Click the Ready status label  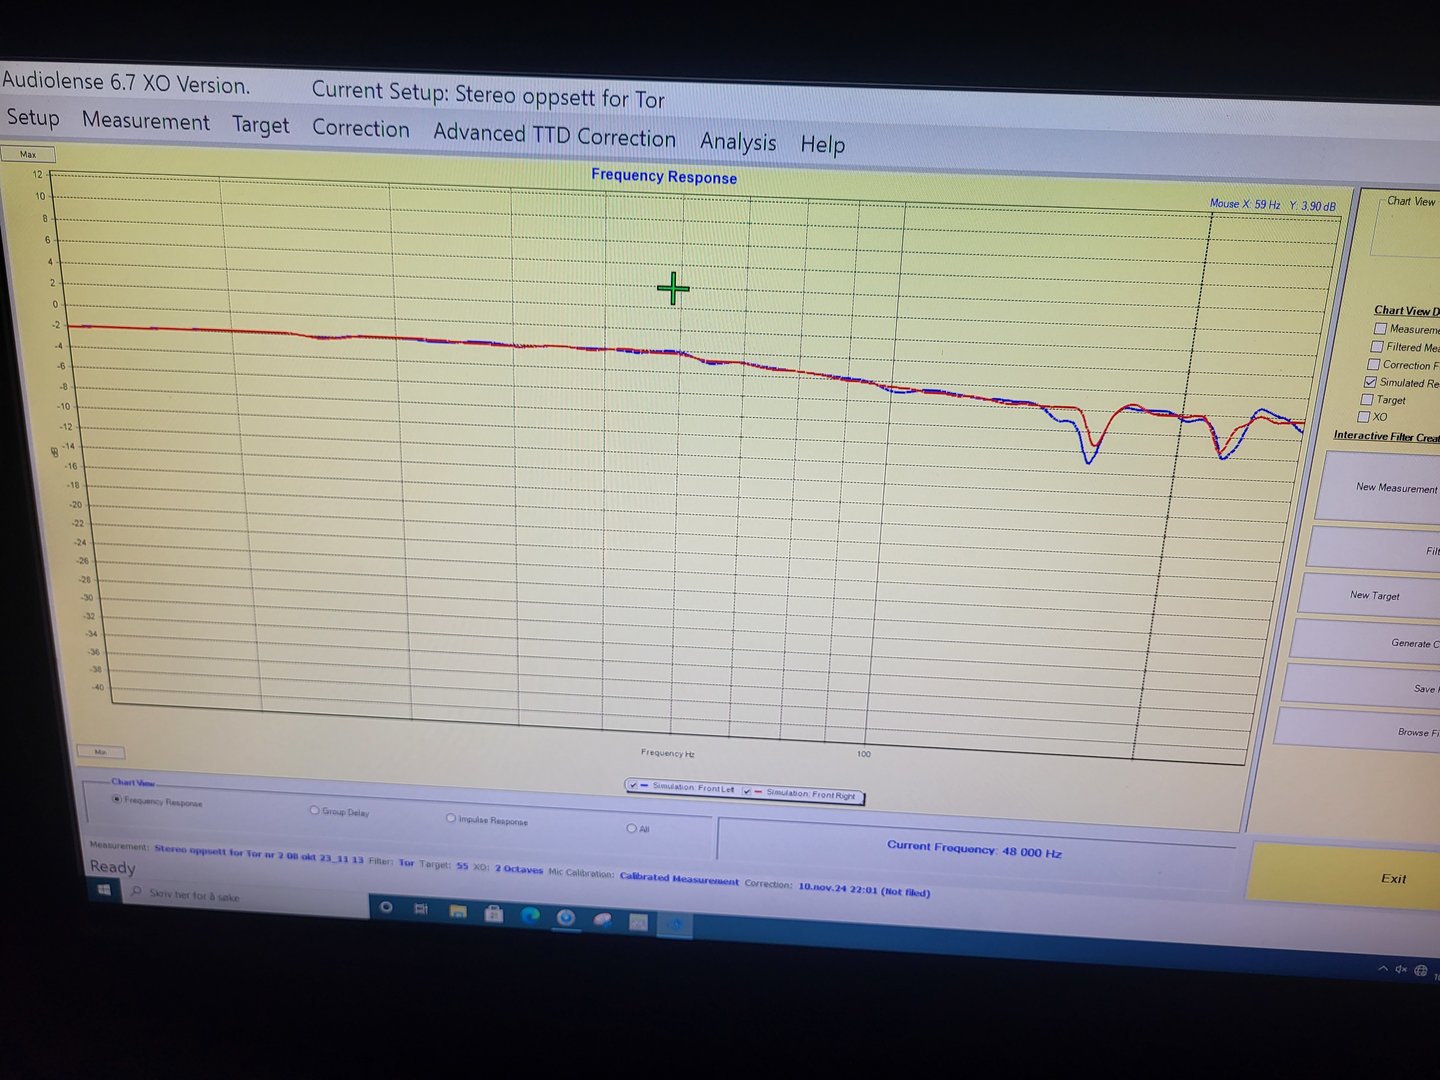click(112, 867)
